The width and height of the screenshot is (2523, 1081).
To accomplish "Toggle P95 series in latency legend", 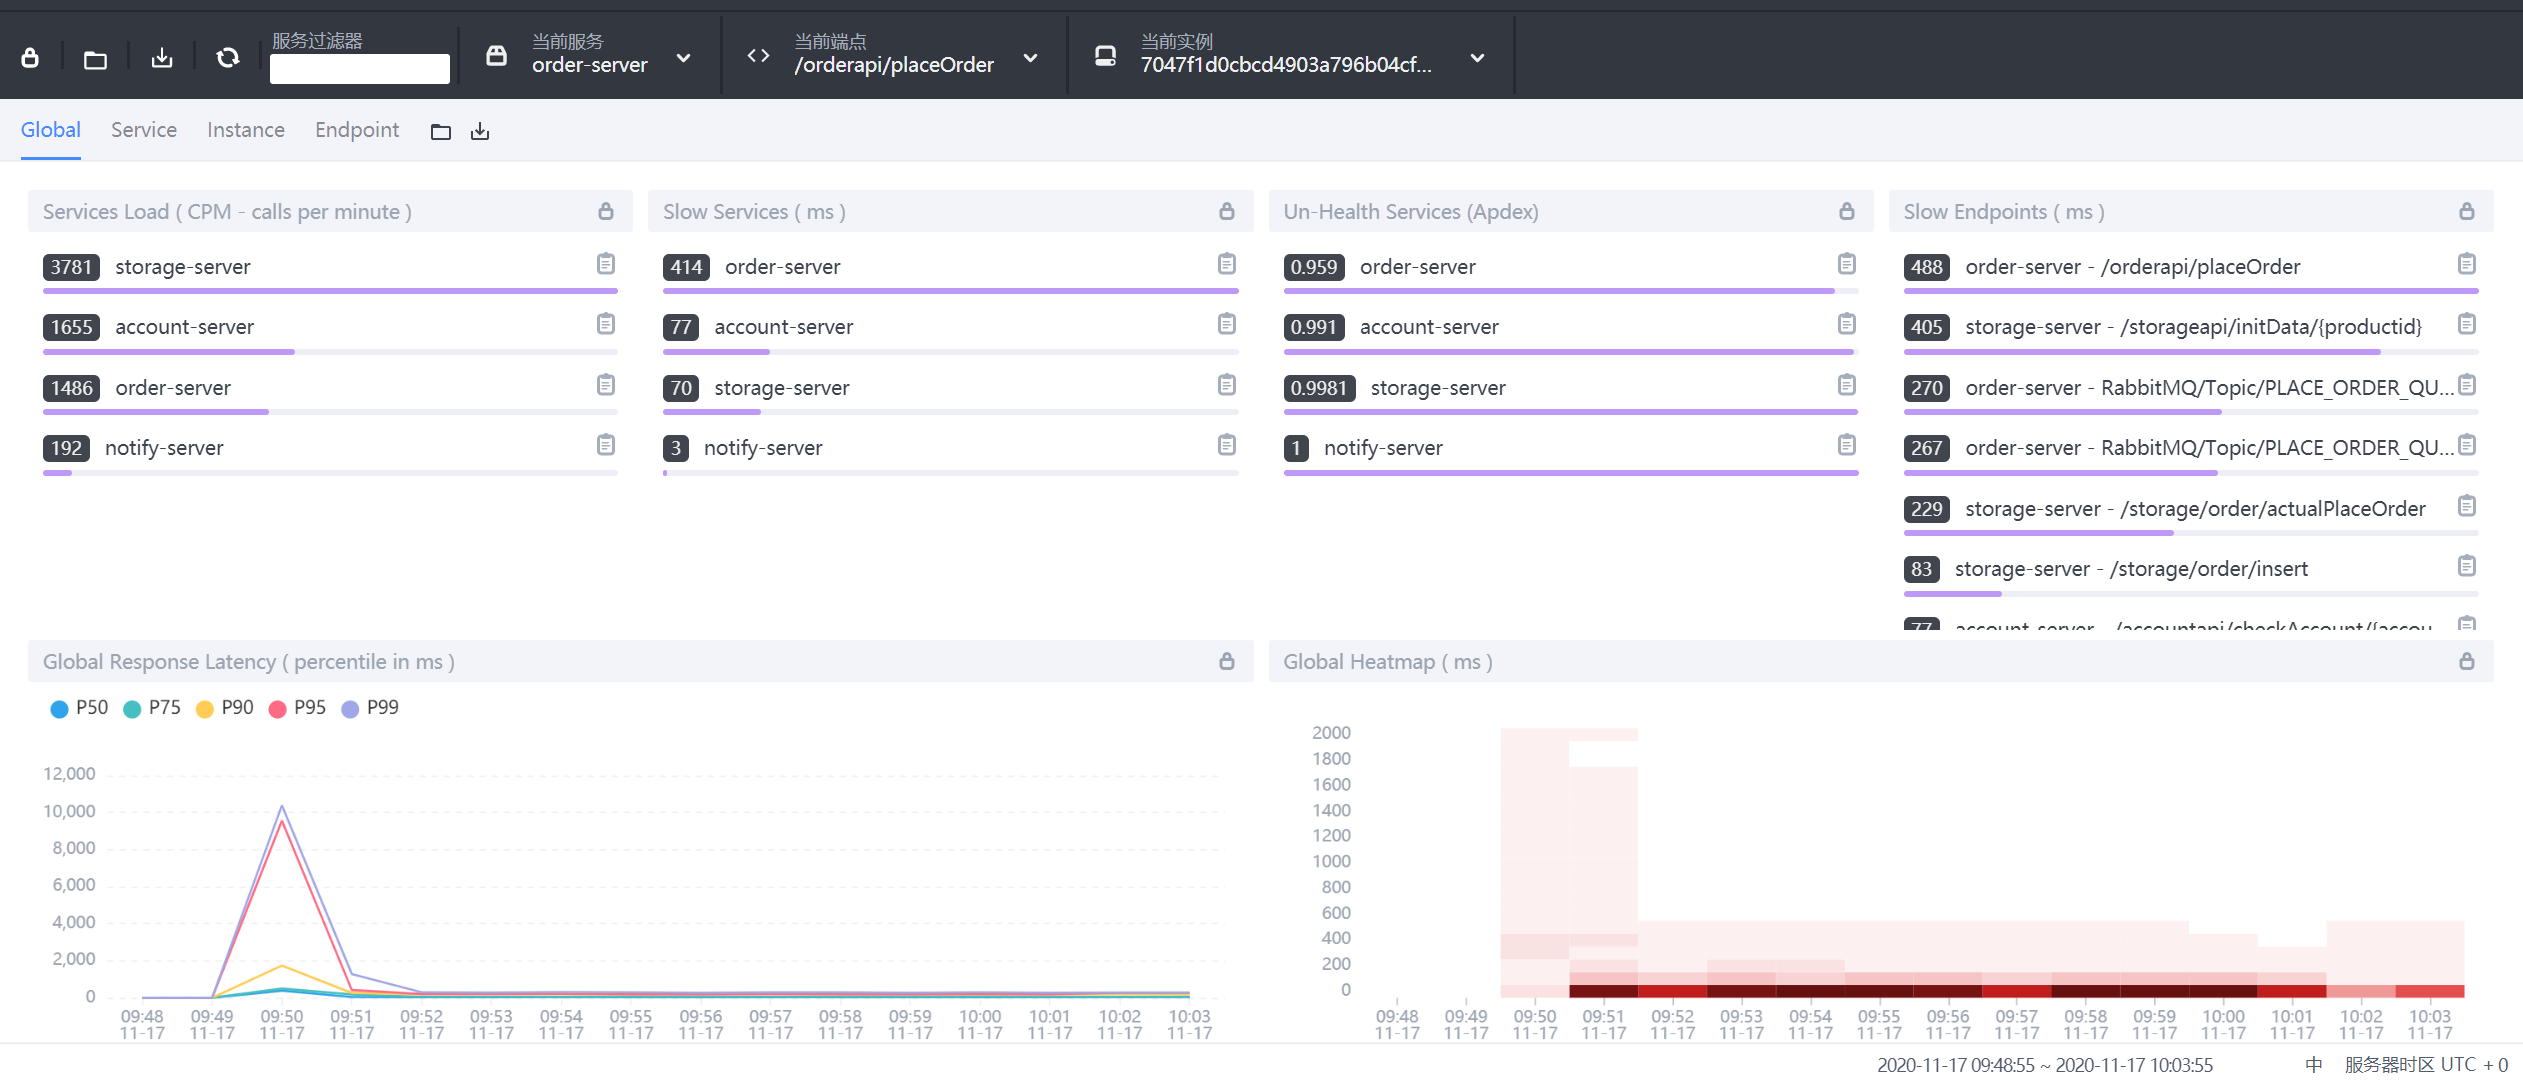I will click(x=298, y=708).
